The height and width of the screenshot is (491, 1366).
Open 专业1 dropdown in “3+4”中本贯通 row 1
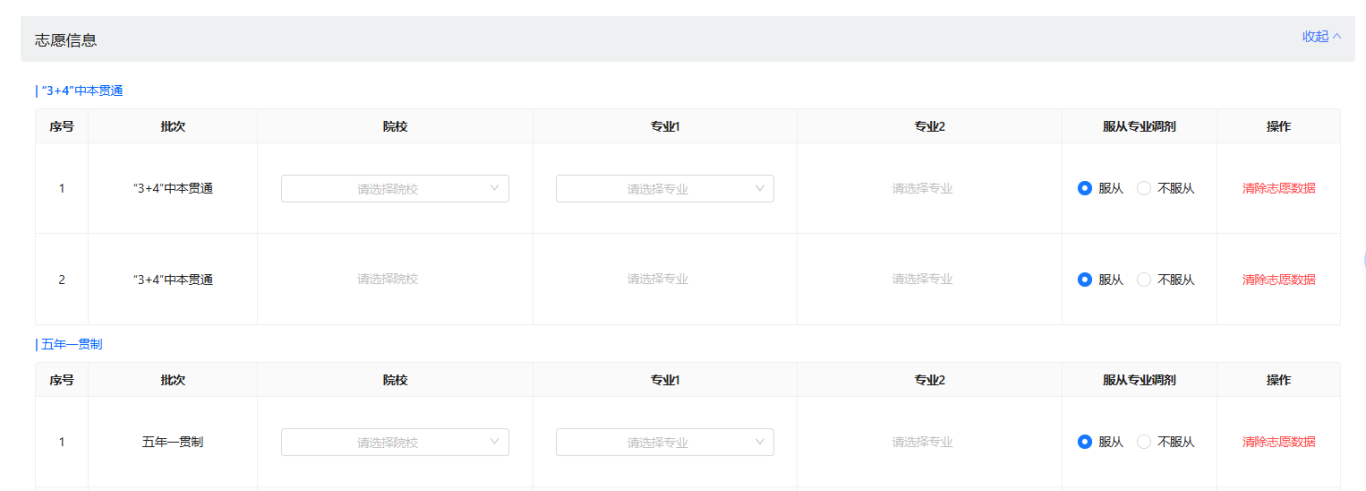click(x=664, y=189)
